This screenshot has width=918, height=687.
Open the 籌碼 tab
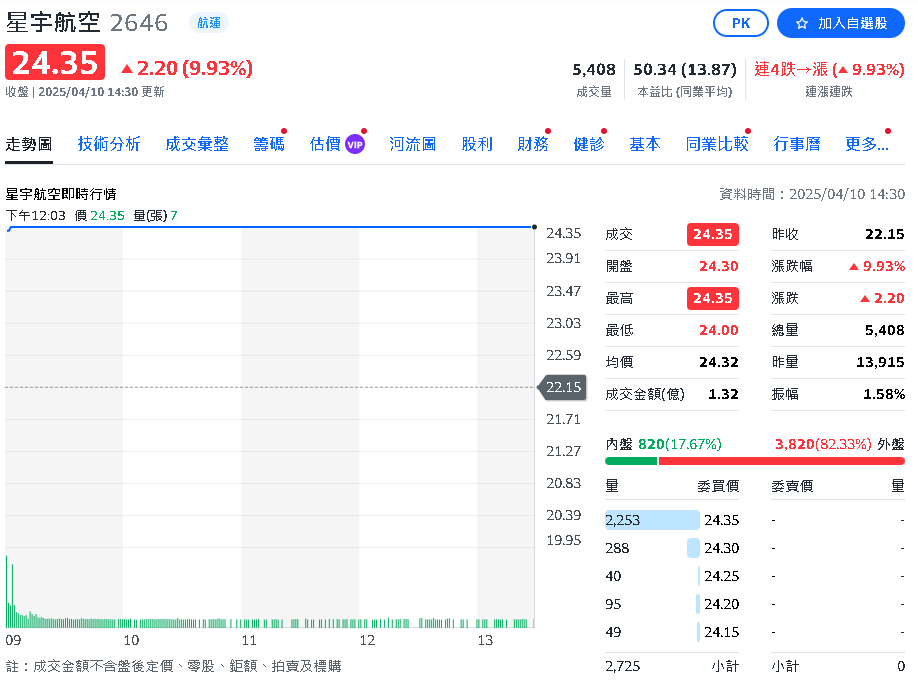pos(269,144)
